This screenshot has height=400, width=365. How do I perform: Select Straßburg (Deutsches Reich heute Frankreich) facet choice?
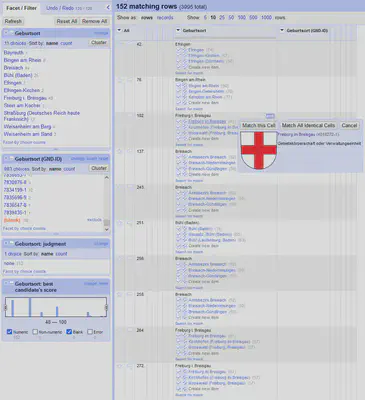42,116
